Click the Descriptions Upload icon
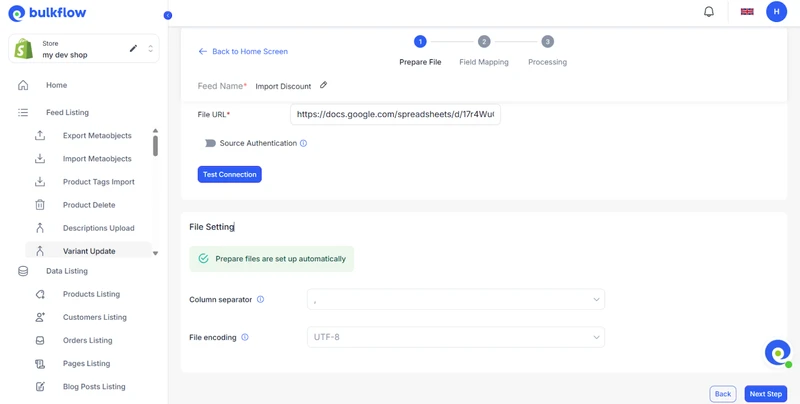This screenshot has width=800, height=404. click(x=40, y=228)
